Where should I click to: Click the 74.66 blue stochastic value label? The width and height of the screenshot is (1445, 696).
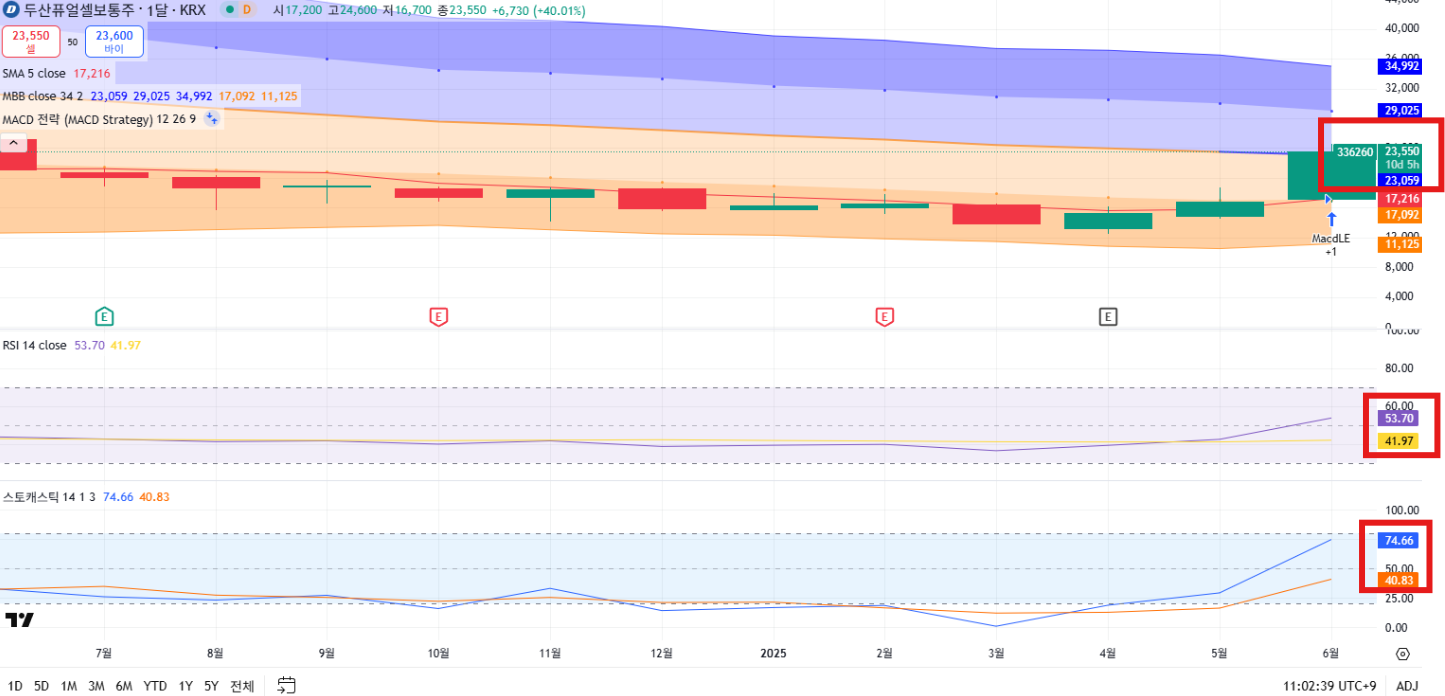[1398, 540]
